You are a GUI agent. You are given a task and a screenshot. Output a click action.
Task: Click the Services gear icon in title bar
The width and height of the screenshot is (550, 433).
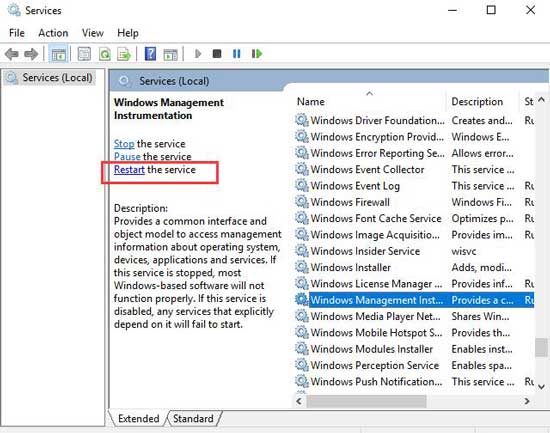(x=14, y=11)
